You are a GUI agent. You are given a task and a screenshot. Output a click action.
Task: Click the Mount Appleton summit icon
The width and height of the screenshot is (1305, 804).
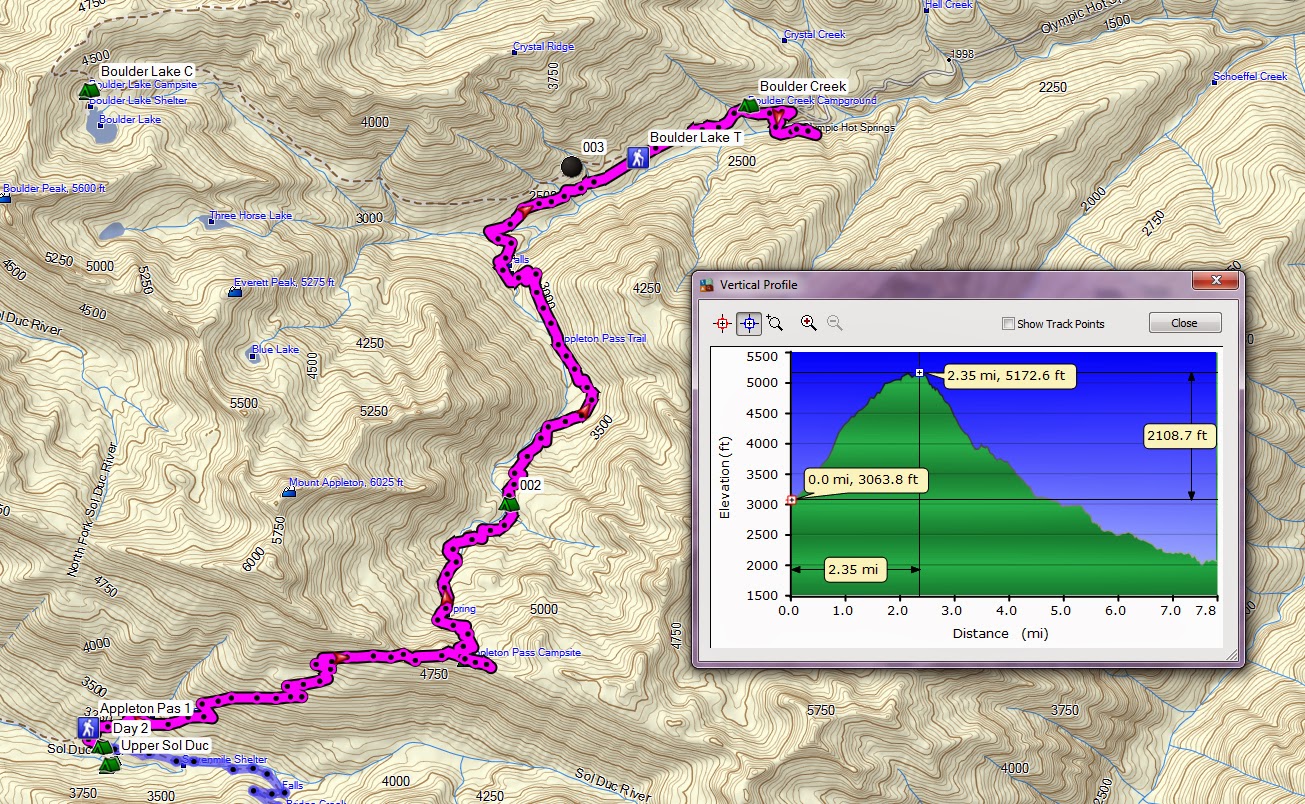(288, 492)
